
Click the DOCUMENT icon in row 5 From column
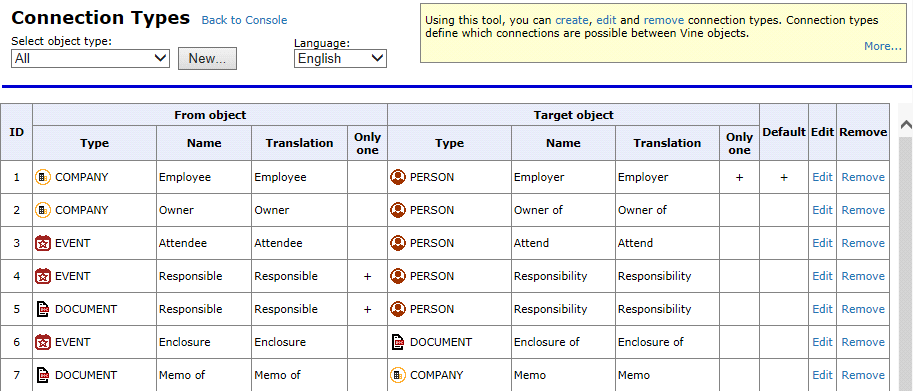coord(43,309)
